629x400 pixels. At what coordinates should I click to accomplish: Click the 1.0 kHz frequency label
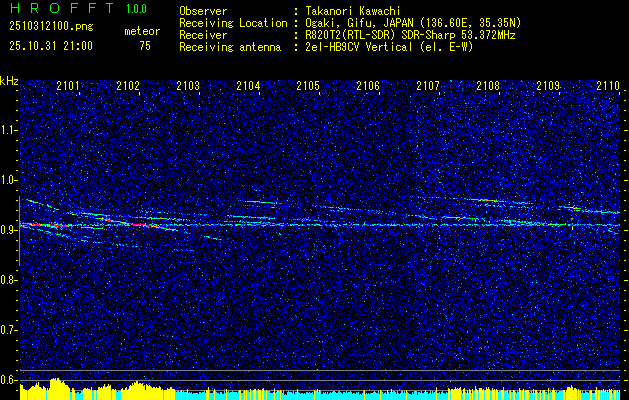(x=8, y=180)
